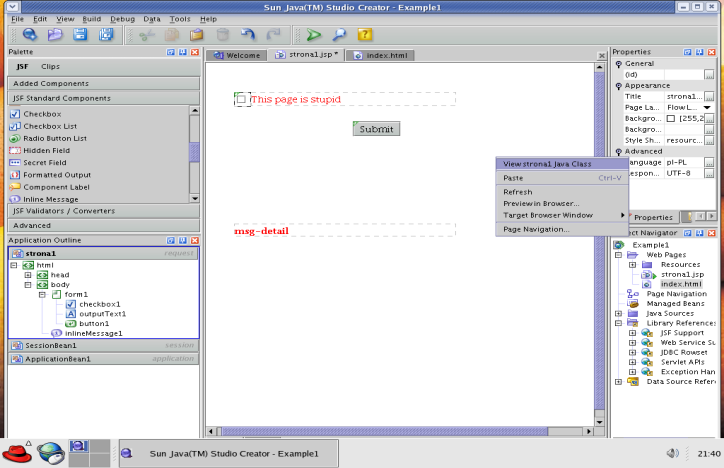Click the Open Project folder icon
This screenshot has width=724, height=468.
(x=54, y=35)
